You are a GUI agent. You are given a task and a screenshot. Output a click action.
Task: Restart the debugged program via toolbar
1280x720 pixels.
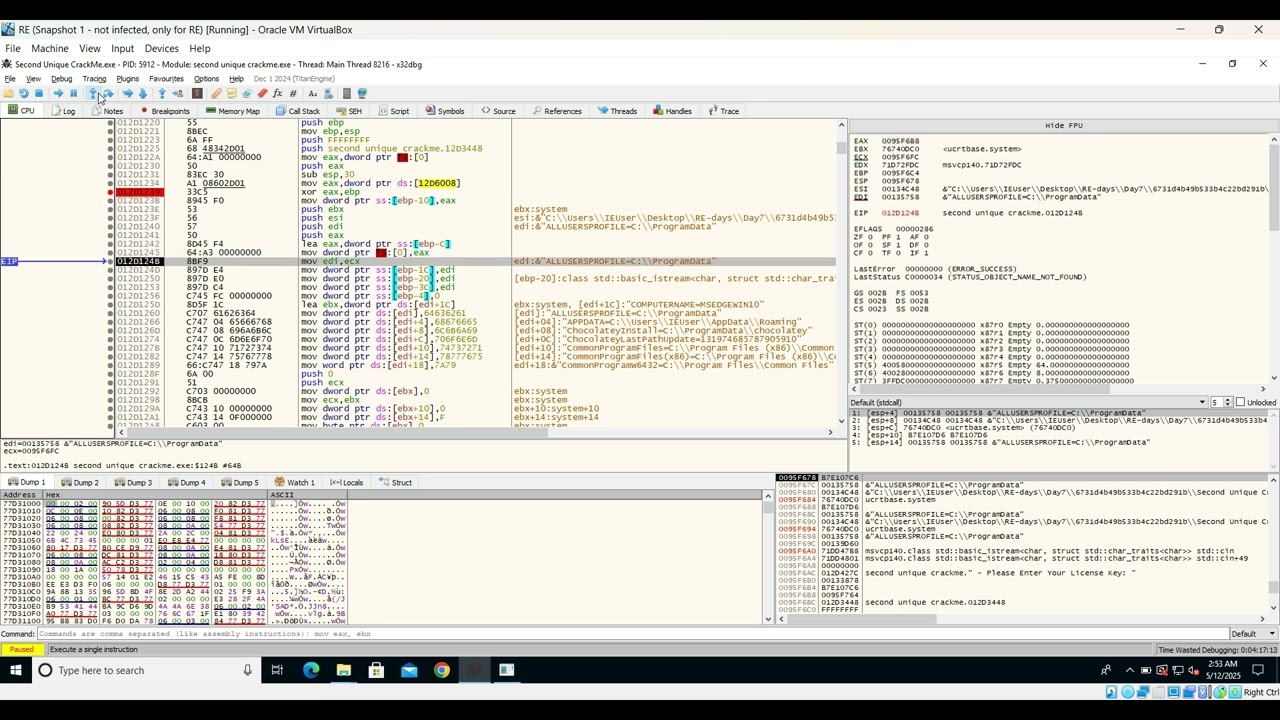(24, 93)
